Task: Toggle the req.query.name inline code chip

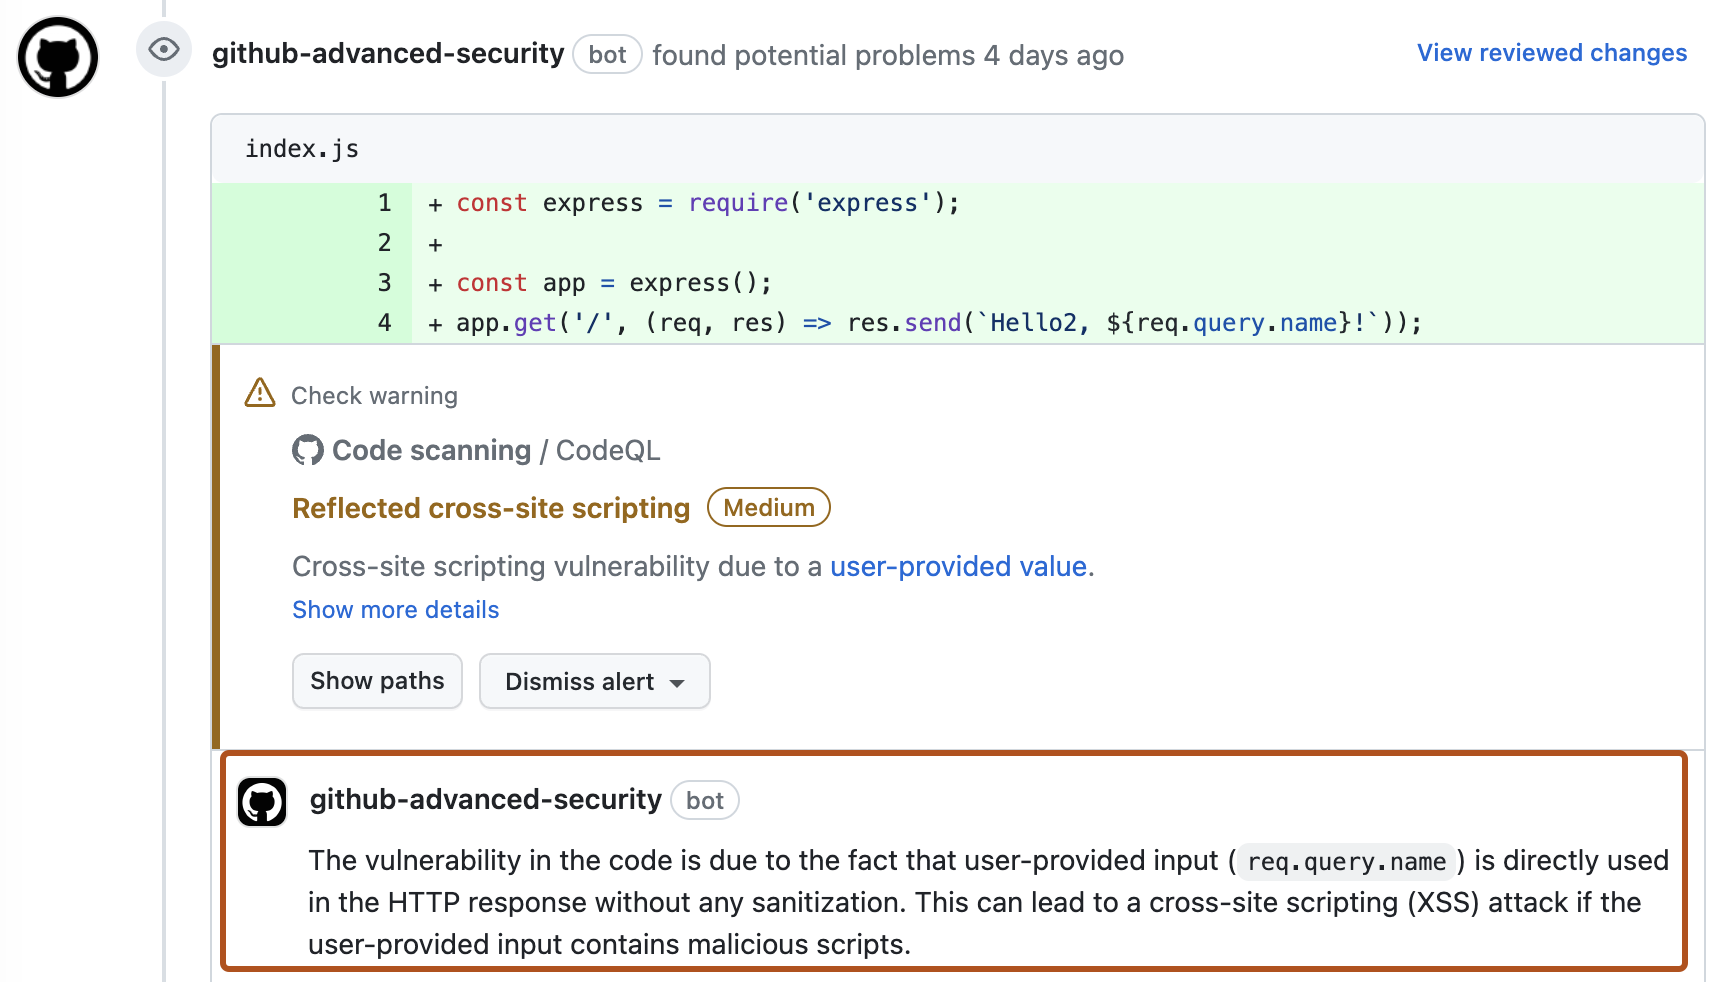Action: pos(1344,861)
